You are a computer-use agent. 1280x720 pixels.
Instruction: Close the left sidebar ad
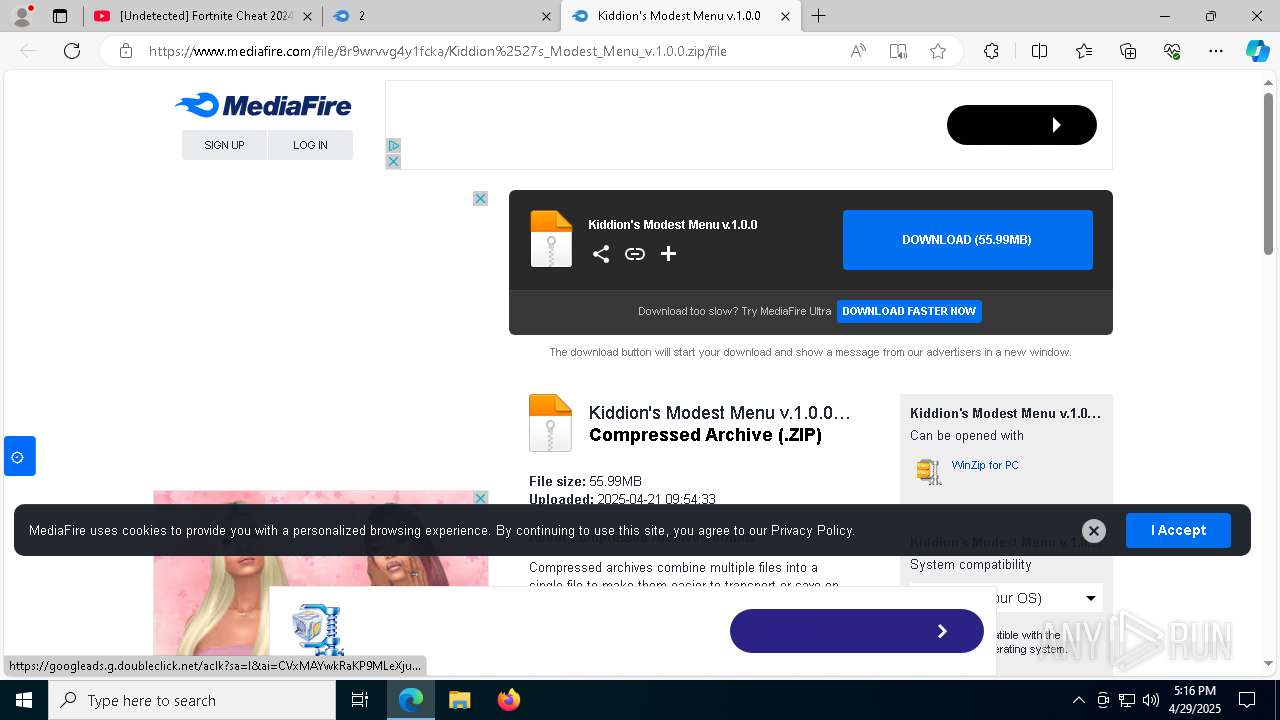(x=480, y=198)
